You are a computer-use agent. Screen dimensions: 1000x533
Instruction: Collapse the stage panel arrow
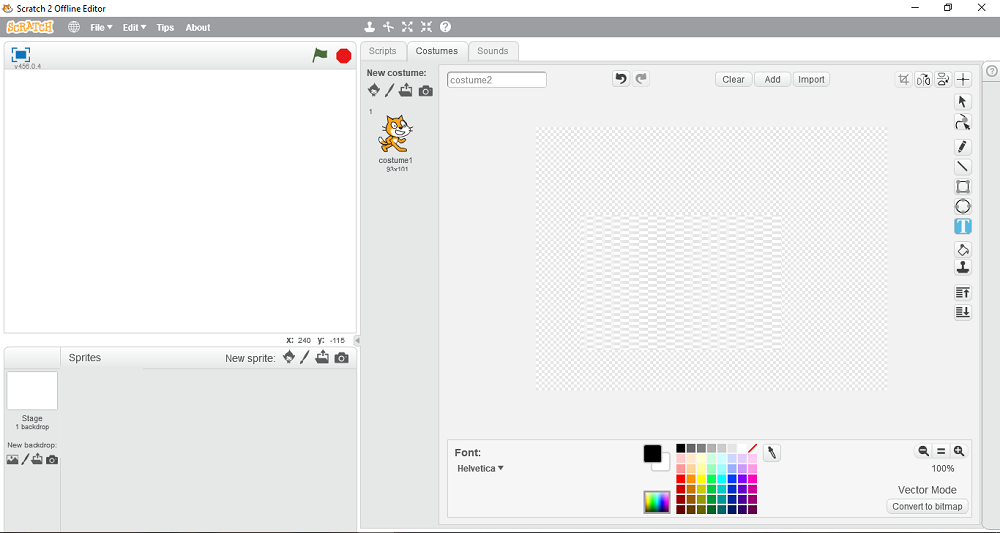(357, 340)
